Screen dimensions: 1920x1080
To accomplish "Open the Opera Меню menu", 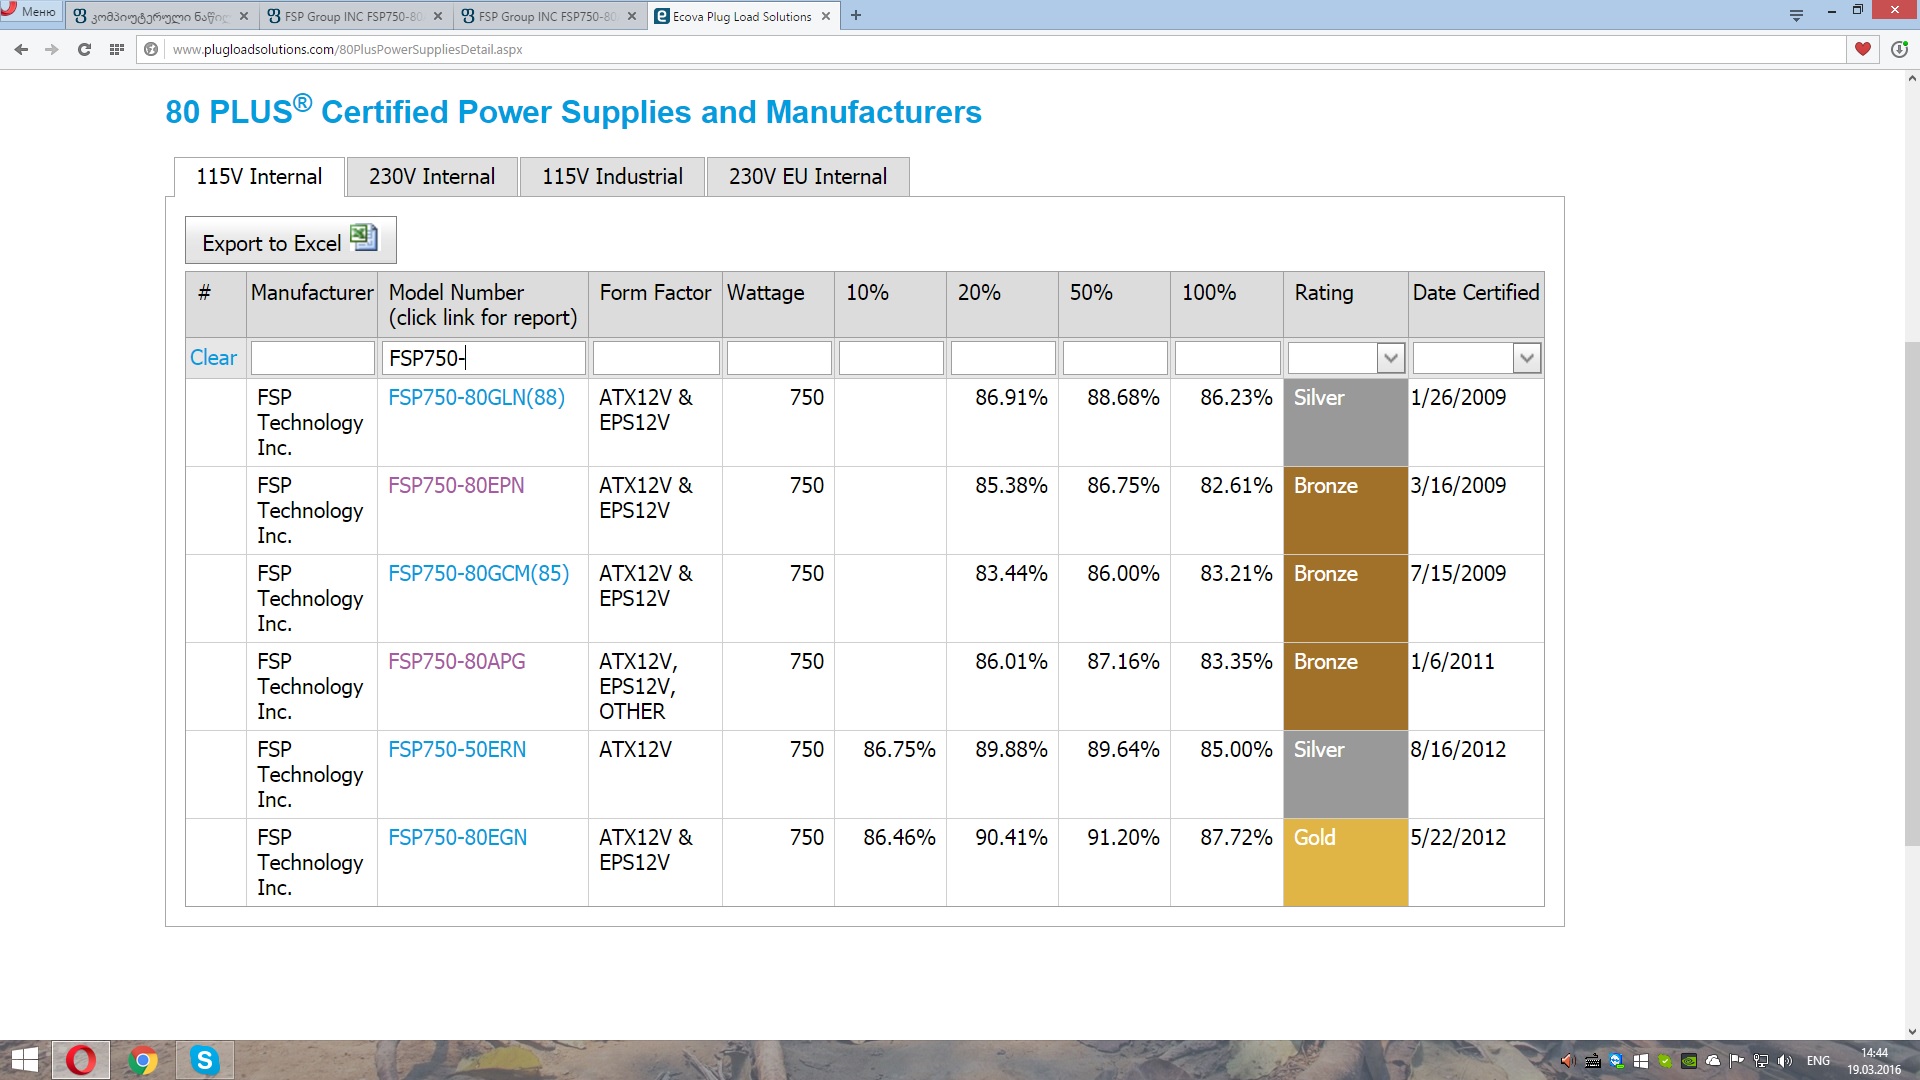I will [30, 12].
